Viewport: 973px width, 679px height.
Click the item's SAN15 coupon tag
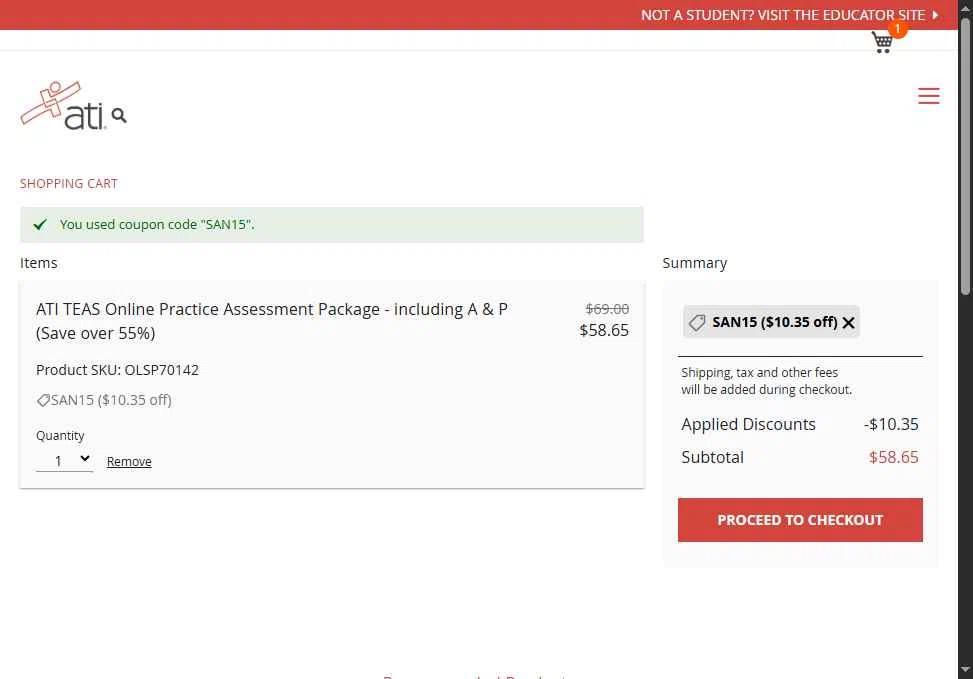[104, 400]
